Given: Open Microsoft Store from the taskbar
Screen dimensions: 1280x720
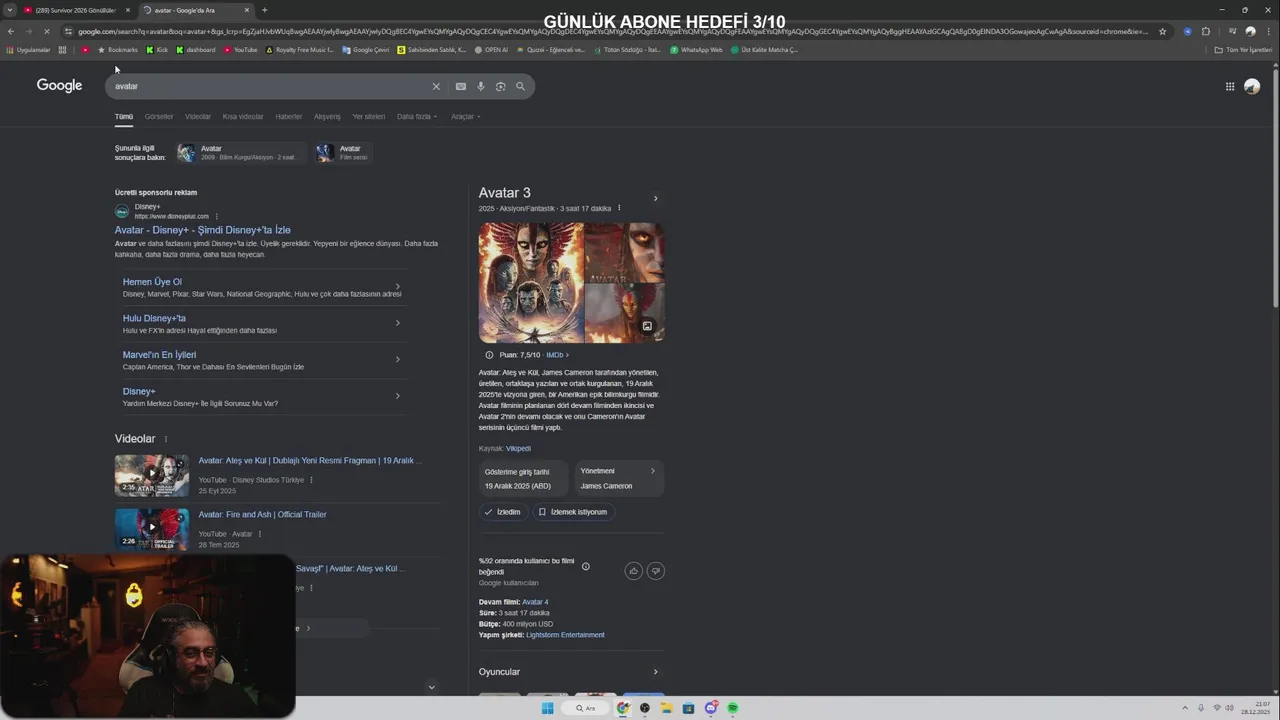Looking at the screenshot, I should click(x=688, y=708).
